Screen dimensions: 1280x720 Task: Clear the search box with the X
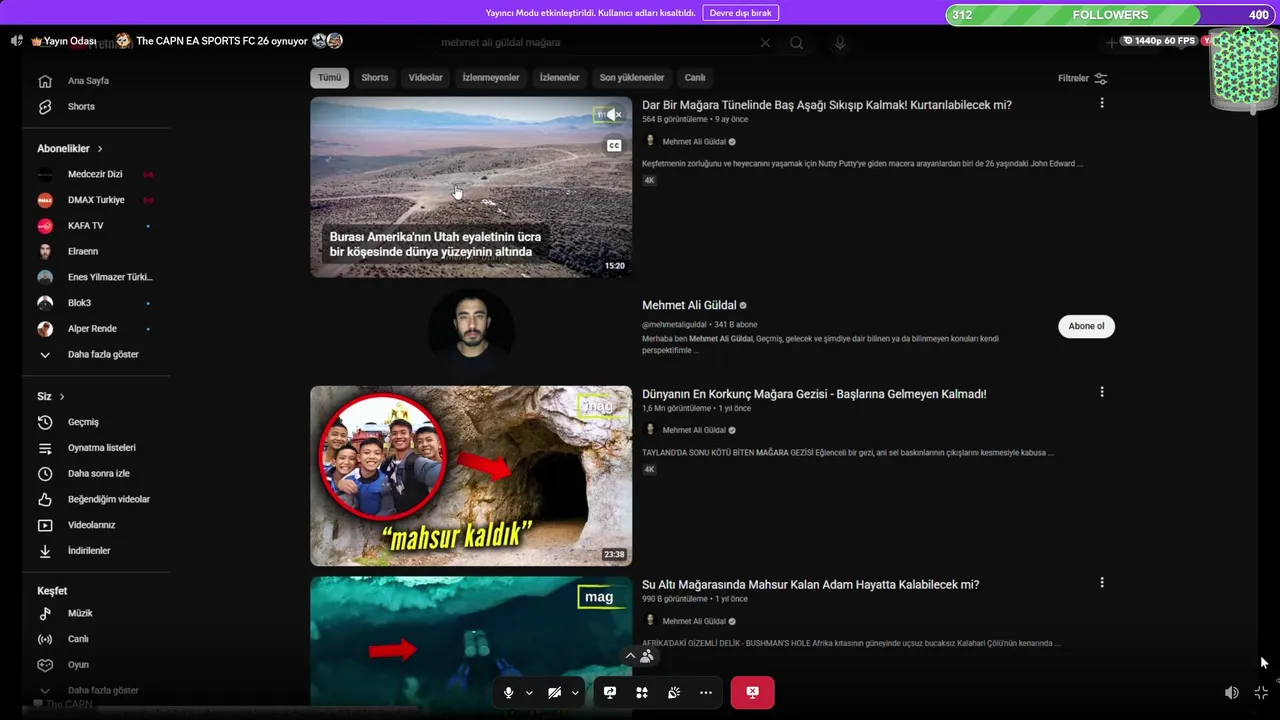pos(765,43)
